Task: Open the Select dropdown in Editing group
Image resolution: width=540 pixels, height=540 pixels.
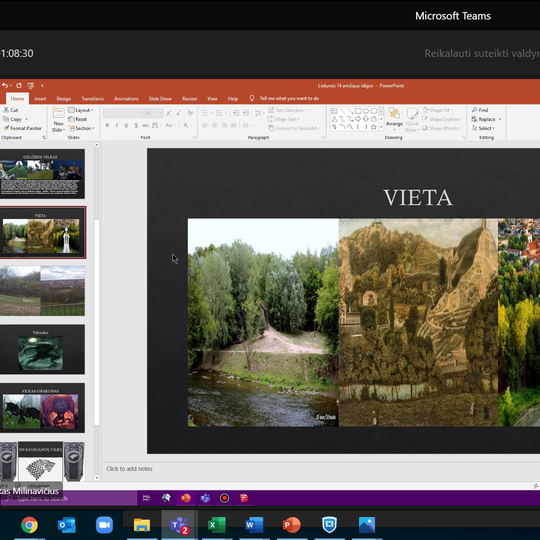Action: click(x=483, y=128)
